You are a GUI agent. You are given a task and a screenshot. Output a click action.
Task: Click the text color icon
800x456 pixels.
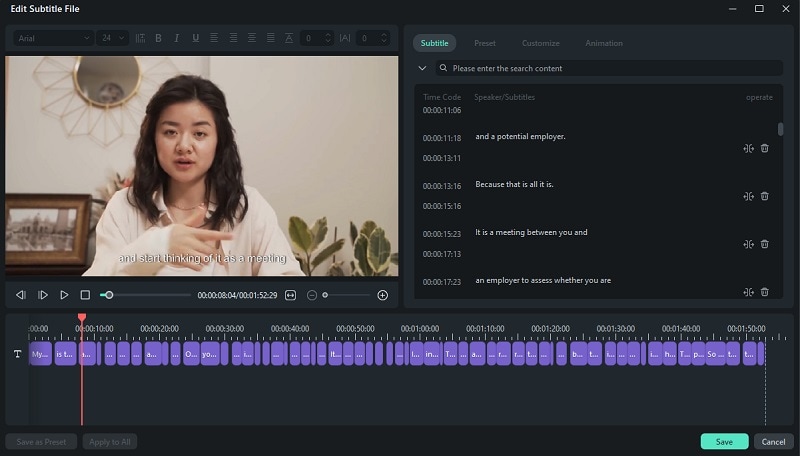point(289,38)
